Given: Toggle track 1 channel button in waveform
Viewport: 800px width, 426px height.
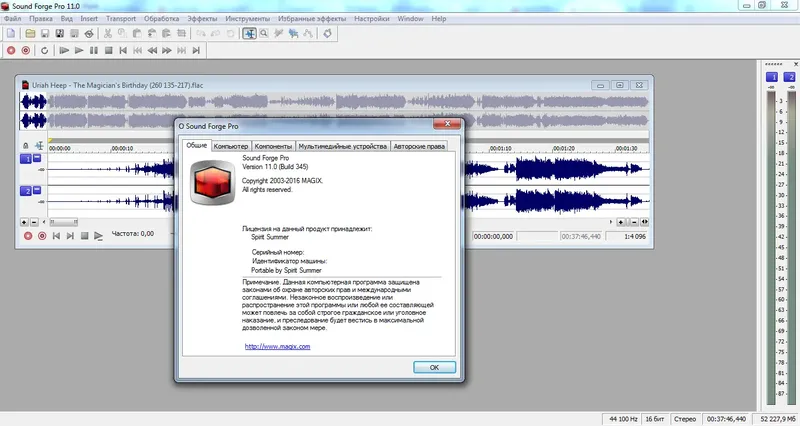Looking at the screenshot, I should 26,159.
